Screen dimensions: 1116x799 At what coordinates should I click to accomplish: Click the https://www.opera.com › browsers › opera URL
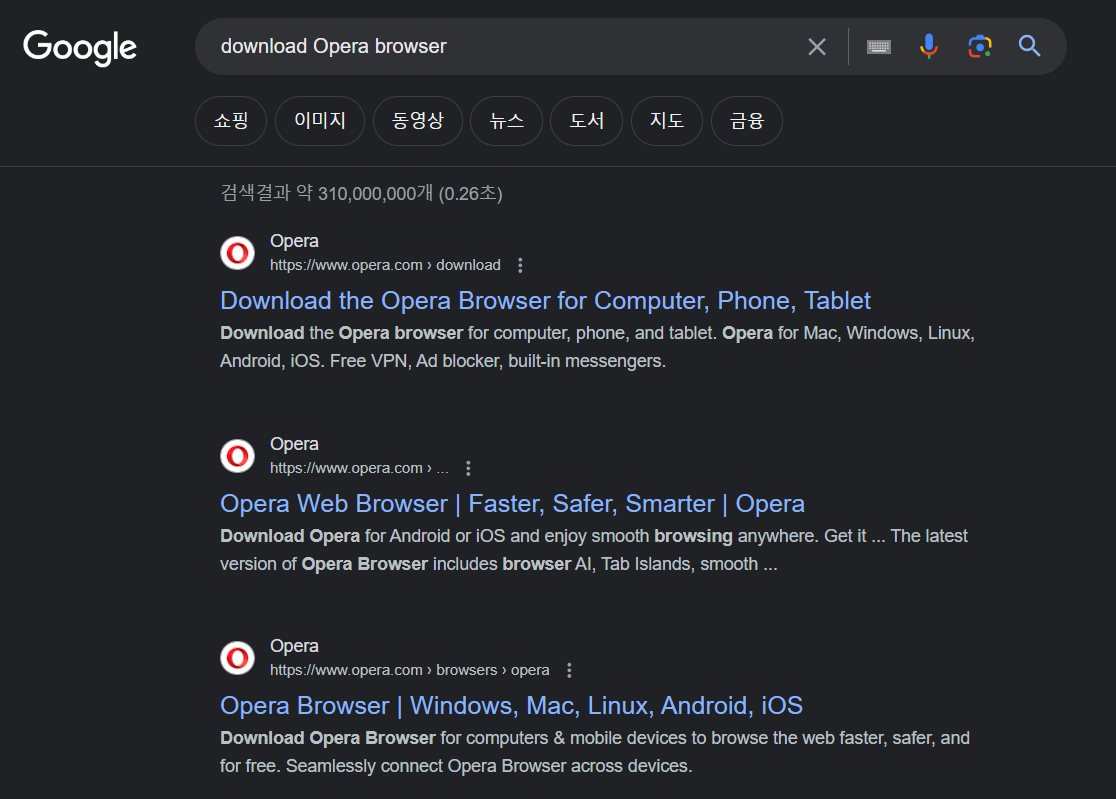click(x=409, y=670)
